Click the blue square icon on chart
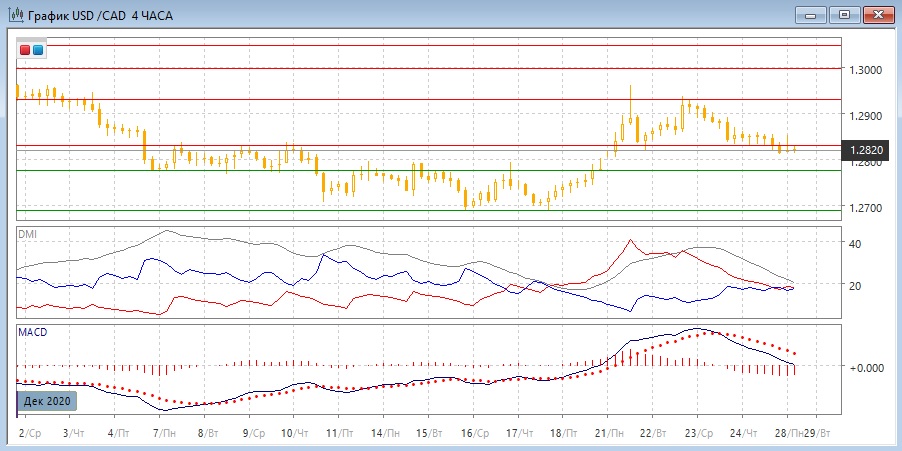This screenshot has height=451, width=902. point(38,49)
